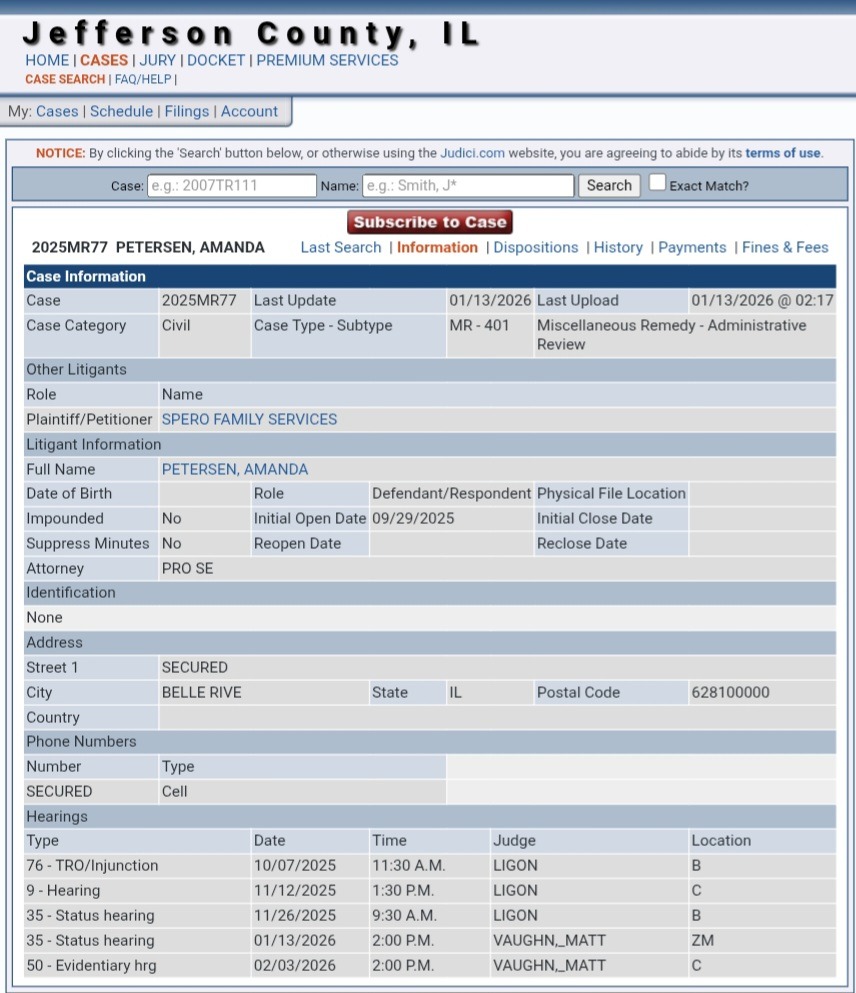Open the terms of use link
This screenshot has height=993, width=856.
783,153
